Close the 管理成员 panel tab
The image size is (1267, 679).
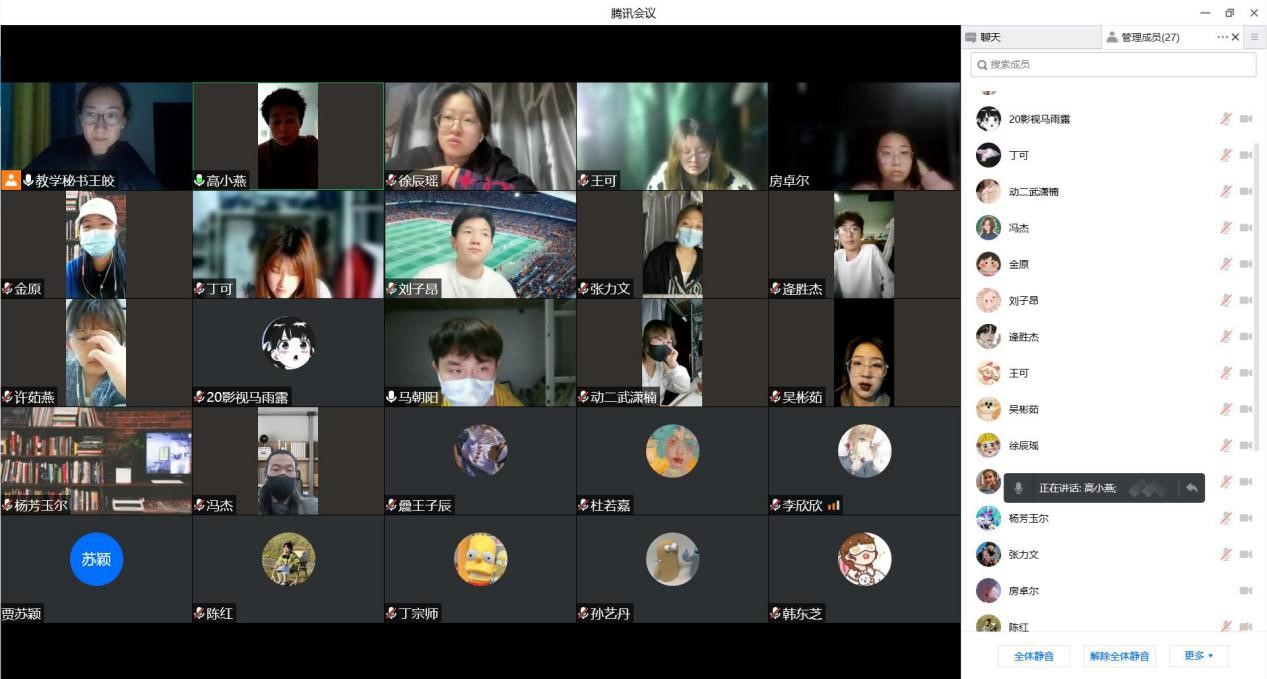pyautogui.click(x=1235, y=37)
